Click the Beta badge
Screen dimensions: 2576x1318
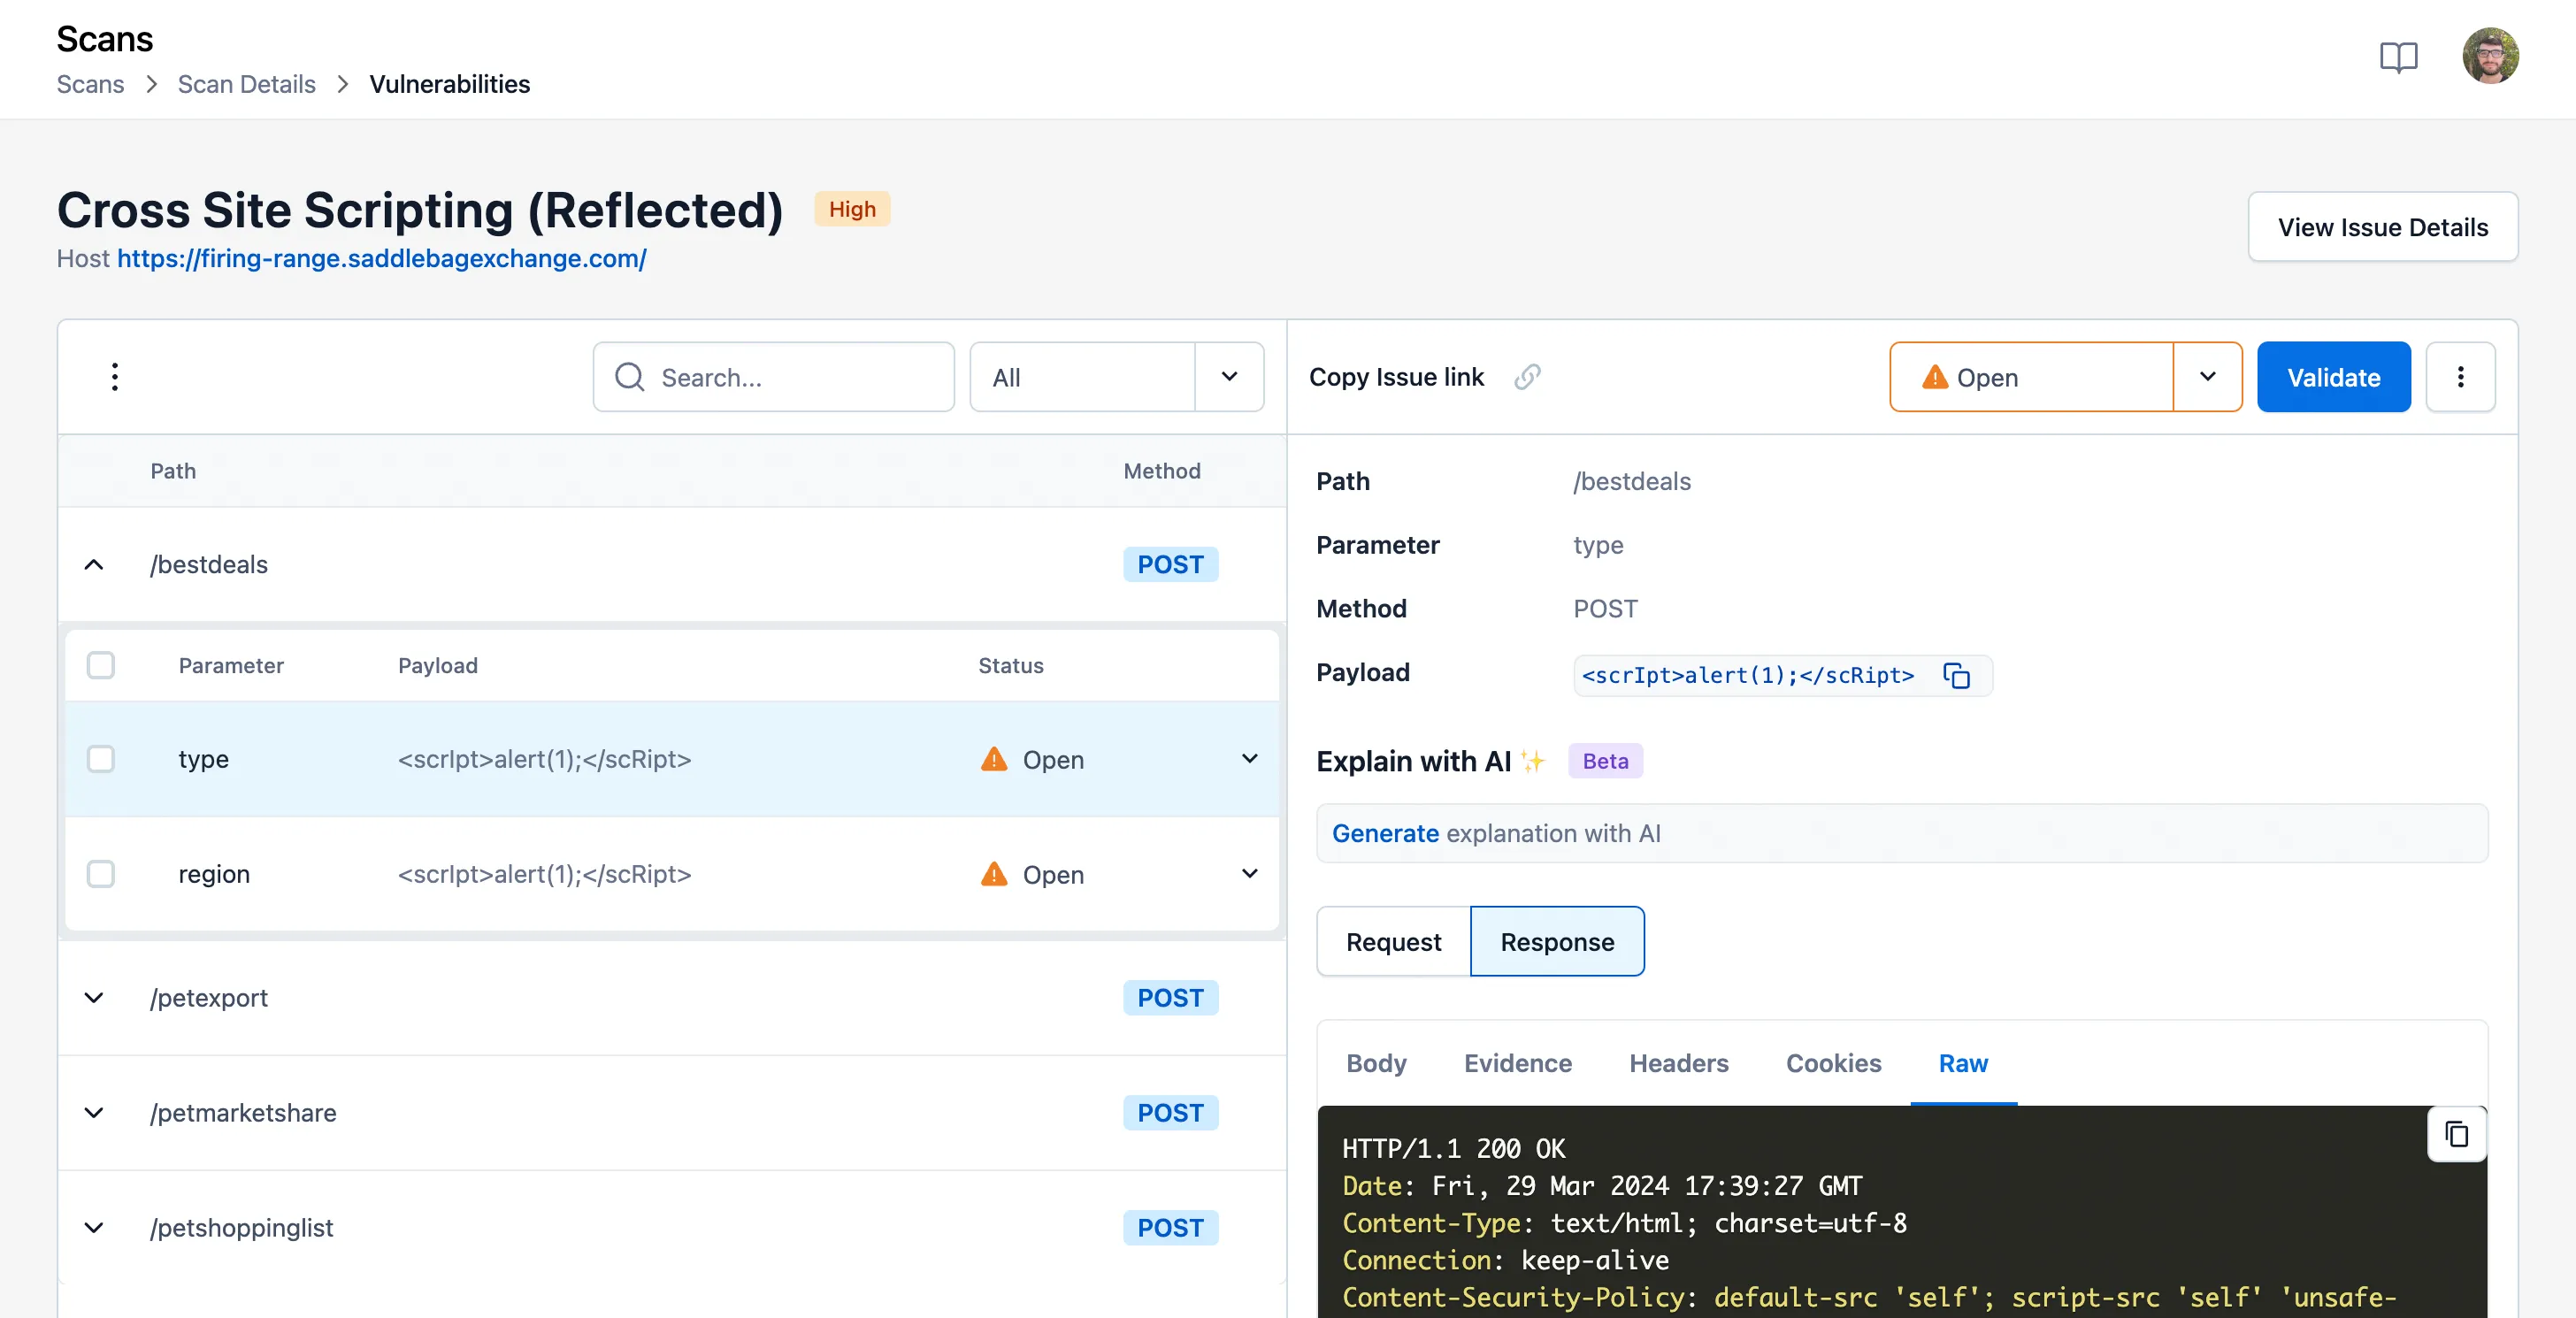tap(1605, 761)
